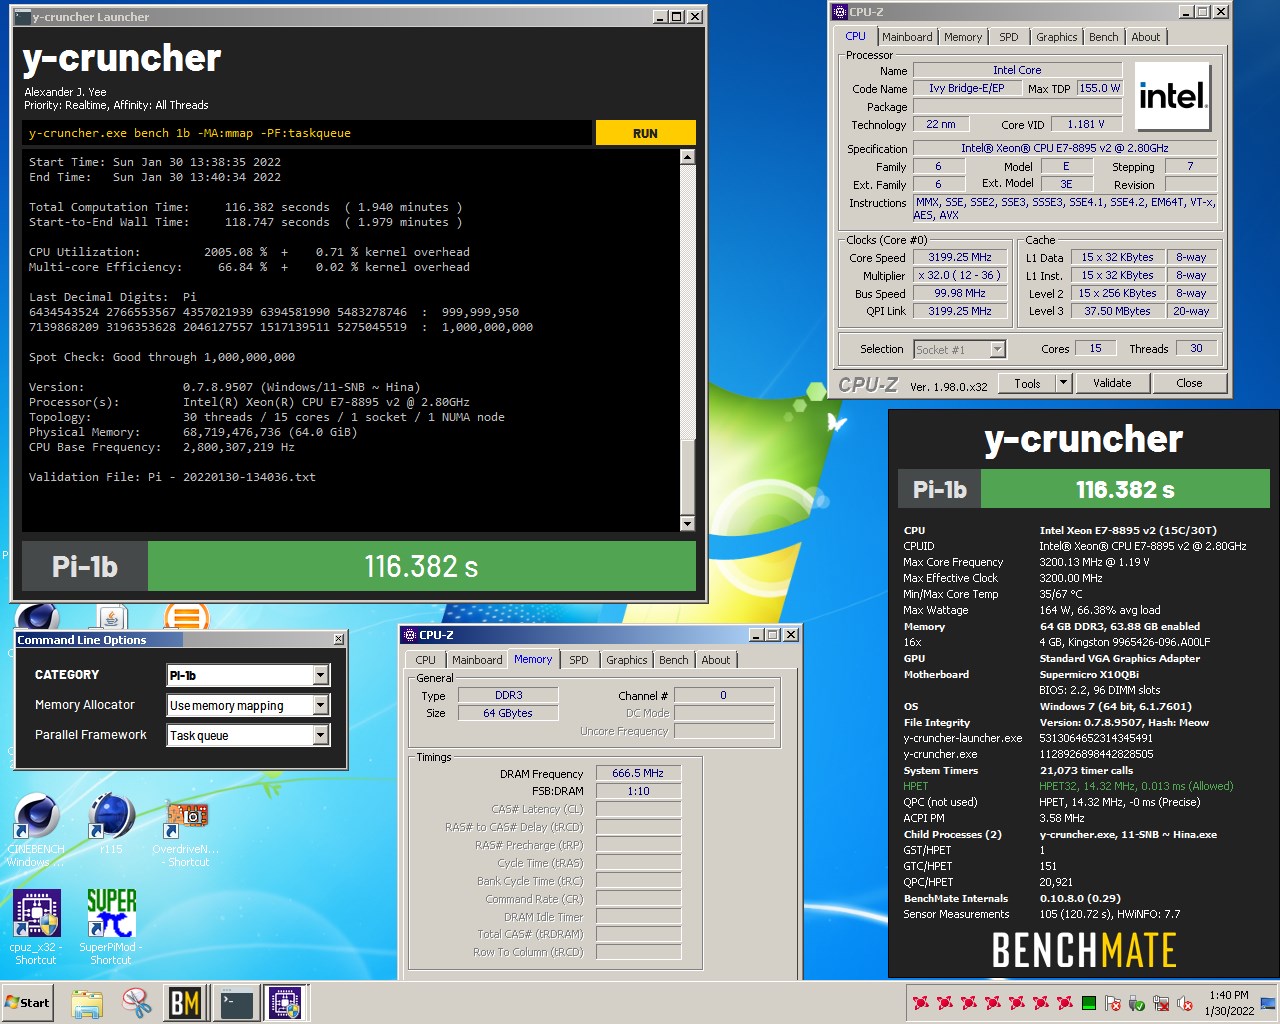Viewport: 1280px width, 1024px height.
Task: Click the BENCHMATE logo in the result panel
Action: tap(1083, 950)
